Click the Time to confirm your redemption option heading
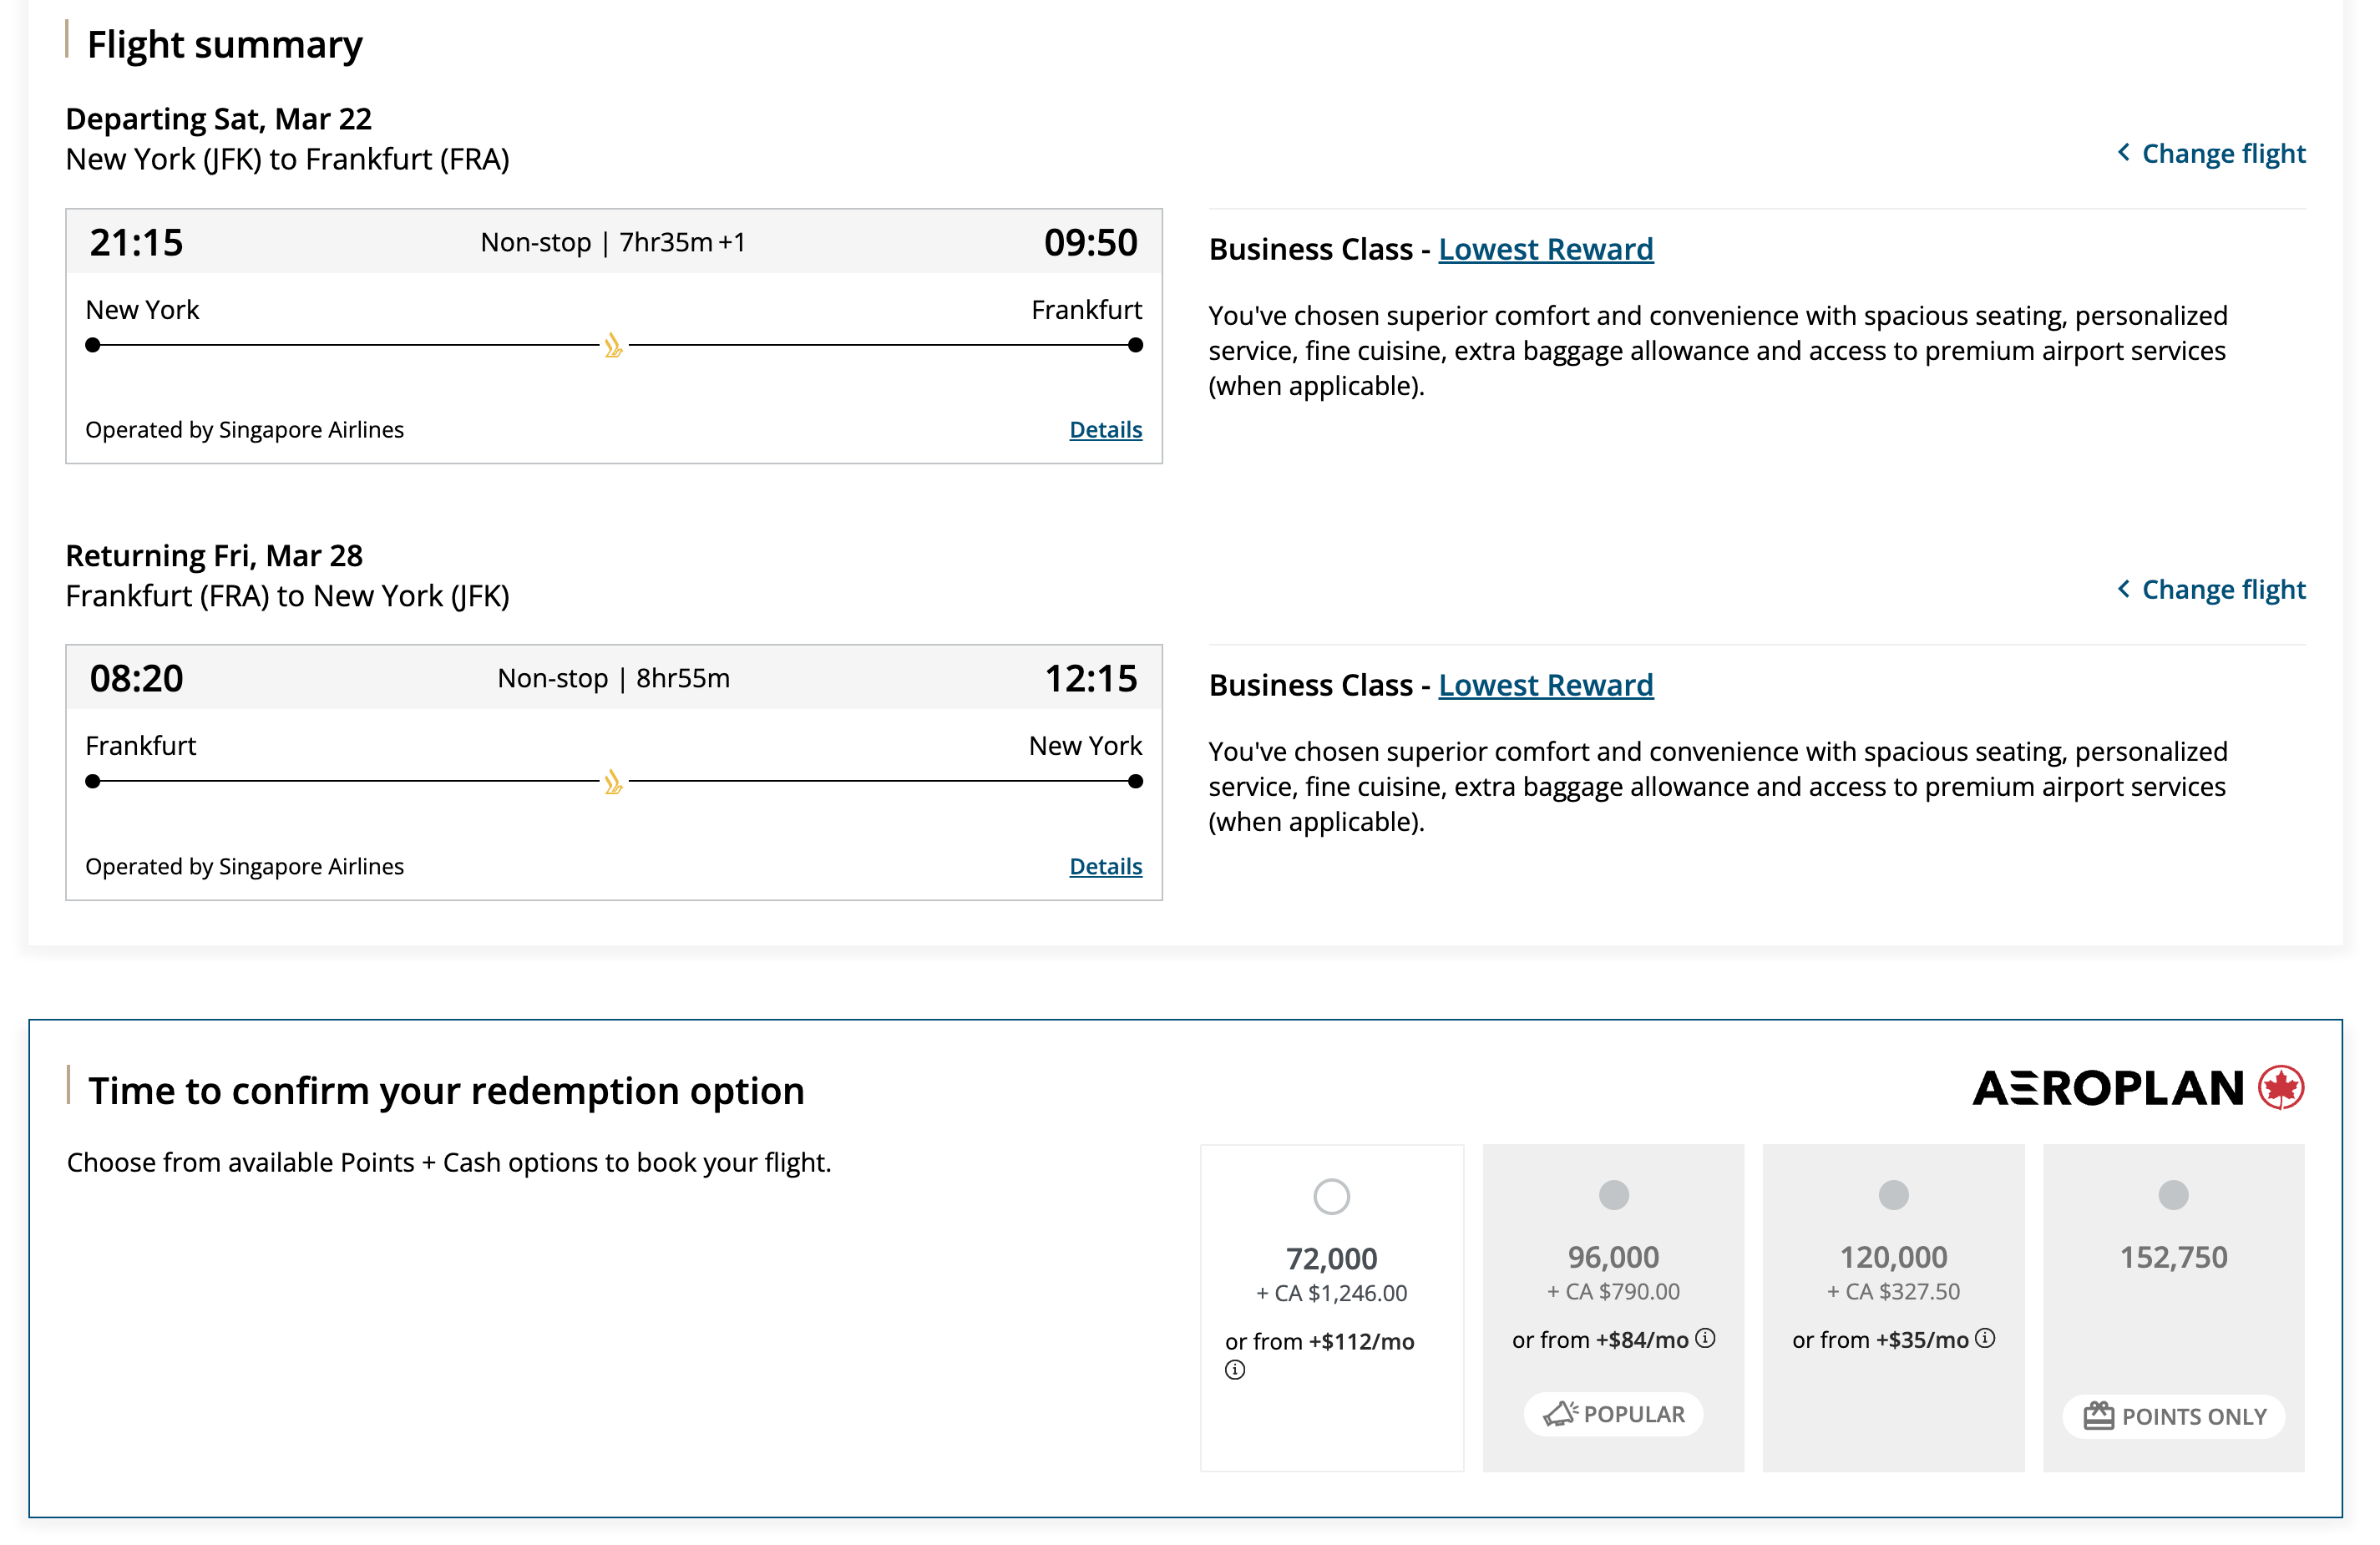This screenshot has width=2380, height=1545. 445,1090
